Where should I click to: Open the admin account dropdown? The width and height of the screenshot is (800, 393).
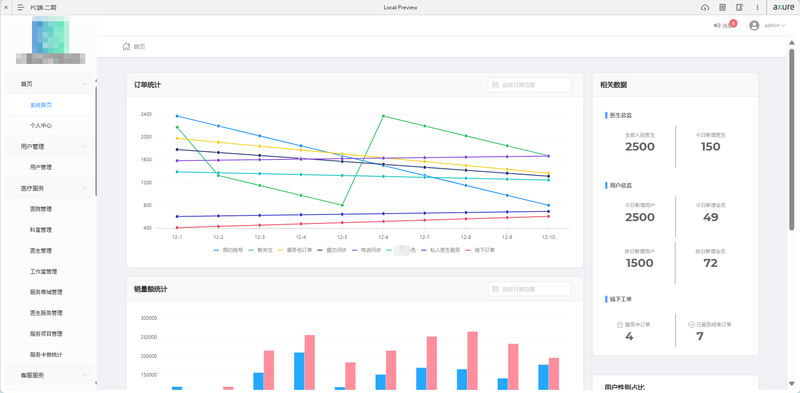click(x=775, y=26)
